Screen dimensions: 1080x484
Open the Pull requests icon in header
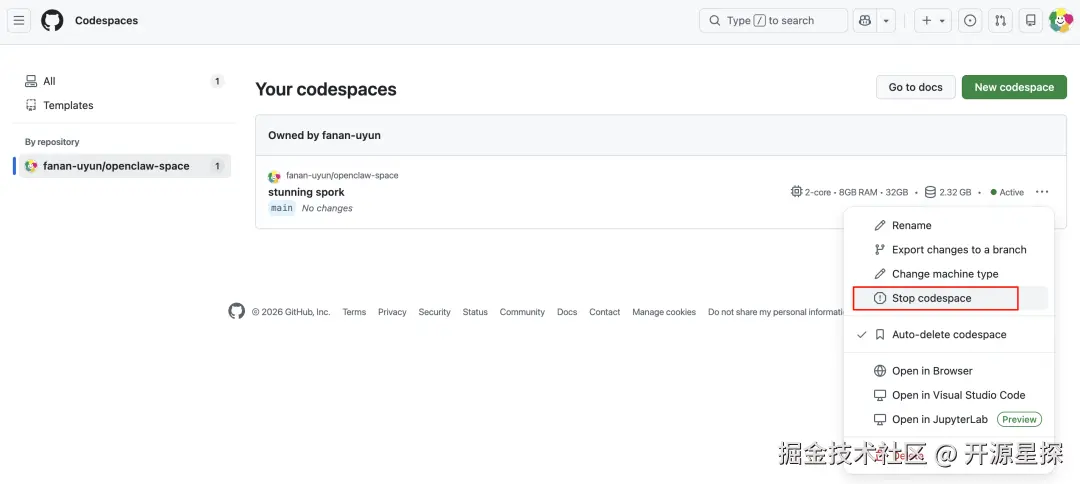999,20
